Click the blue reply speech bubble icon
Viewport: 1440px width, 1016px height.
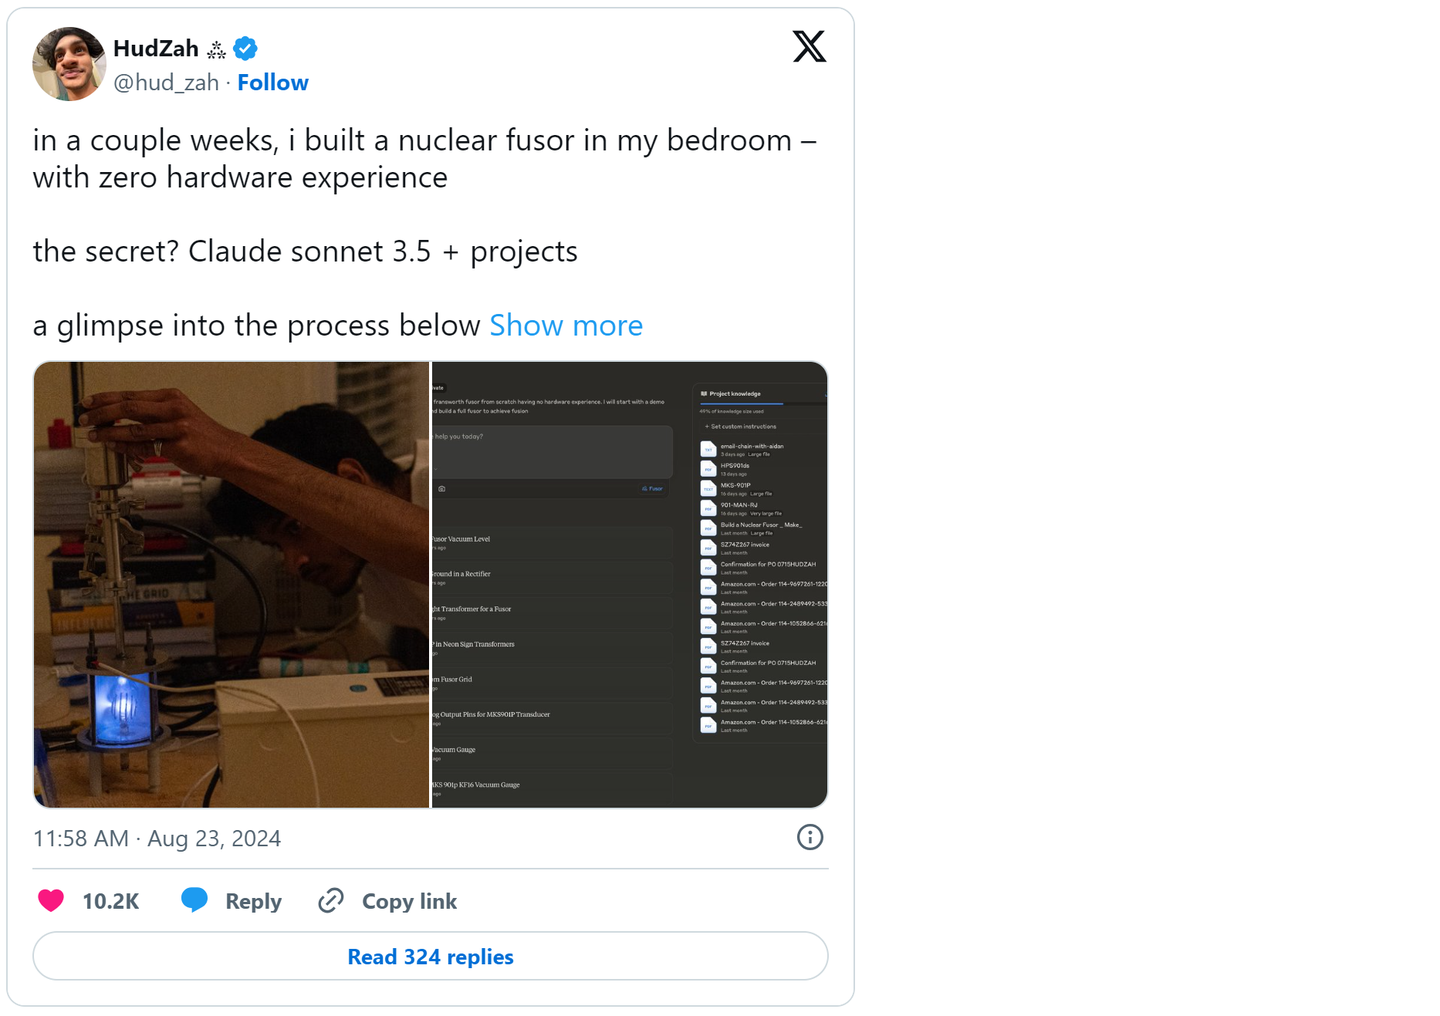tap(194, 900)
